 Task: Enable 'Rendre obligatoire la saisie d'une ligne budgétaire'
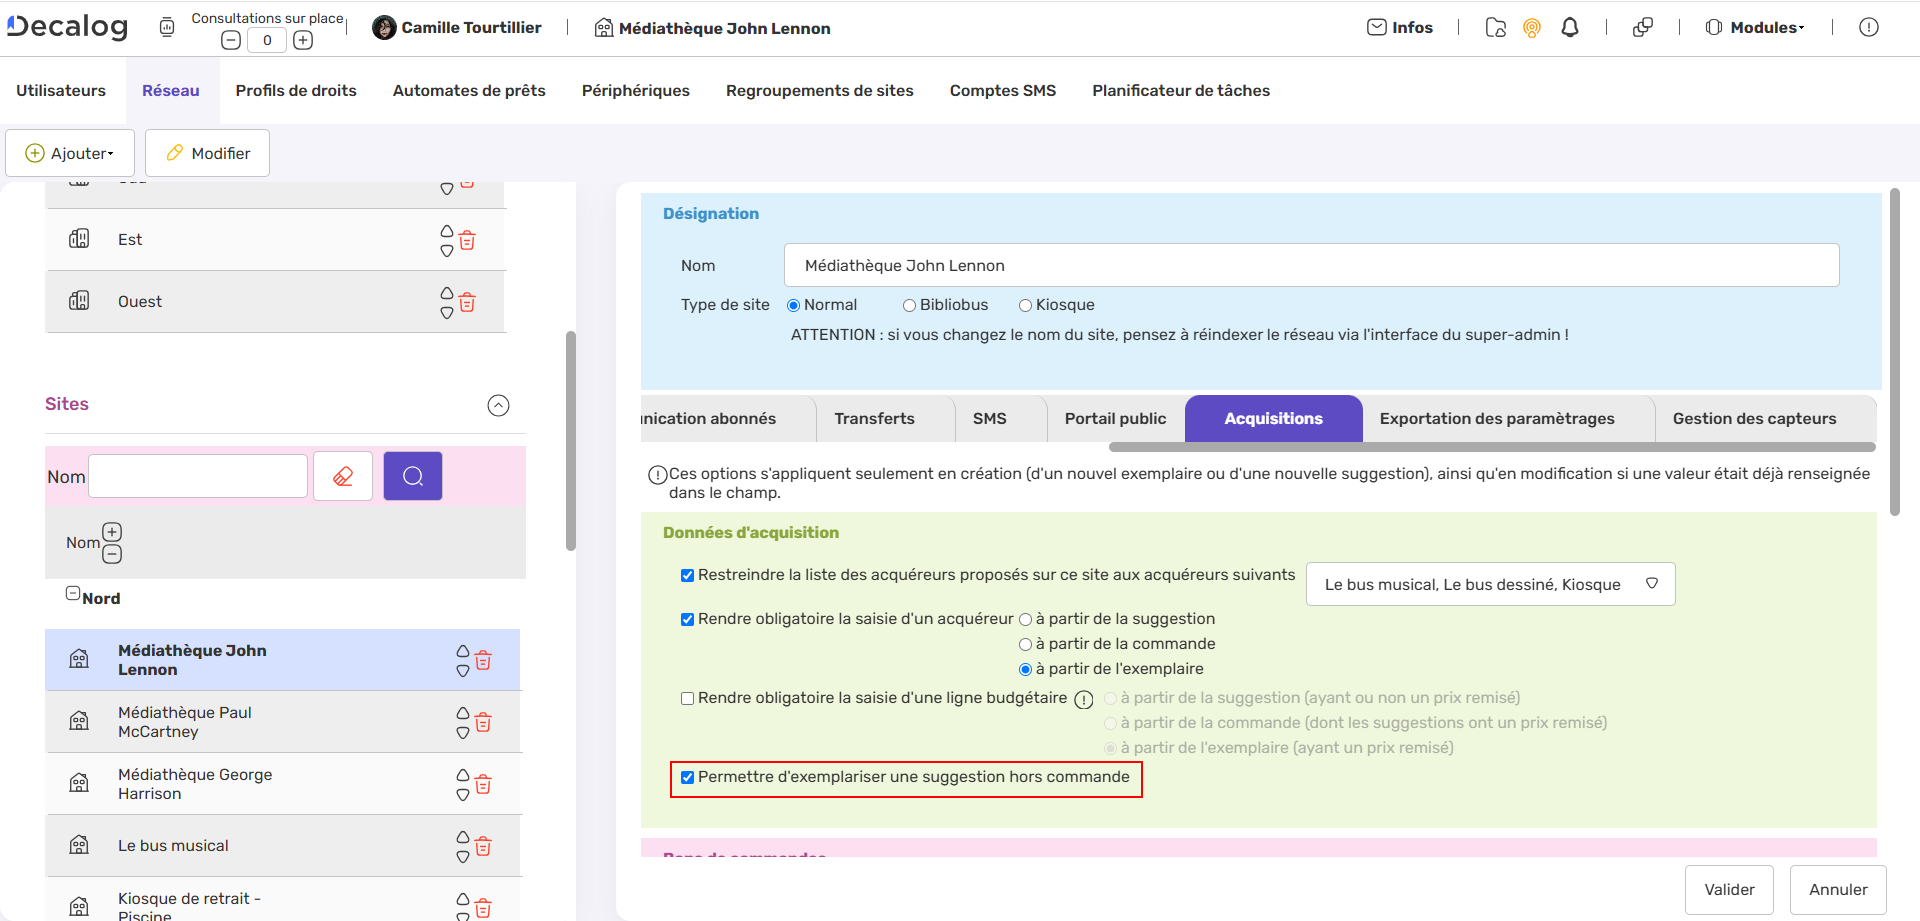pyautogui.click(x=687, y=698)
